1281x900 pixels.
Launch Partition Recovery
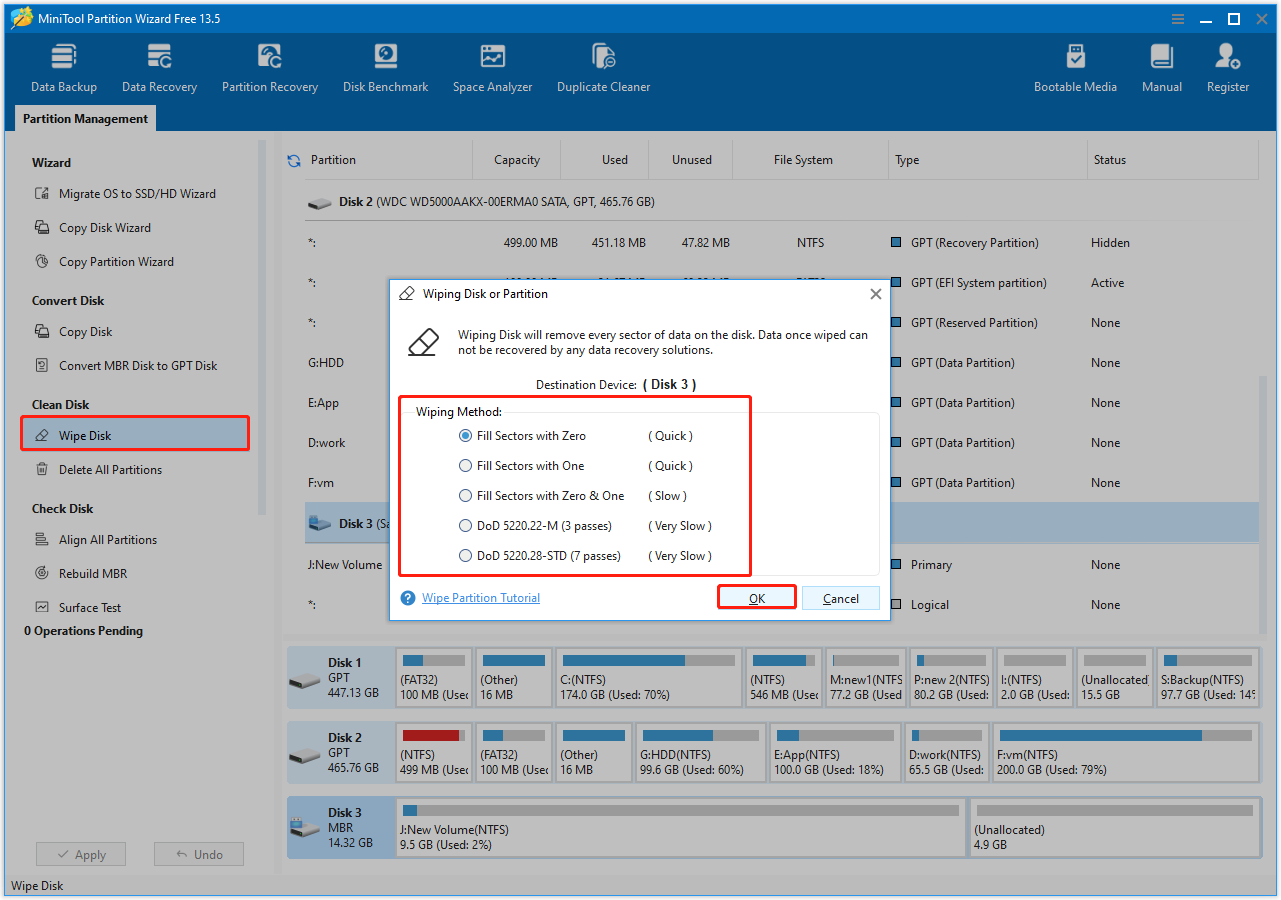click(269, 65)
